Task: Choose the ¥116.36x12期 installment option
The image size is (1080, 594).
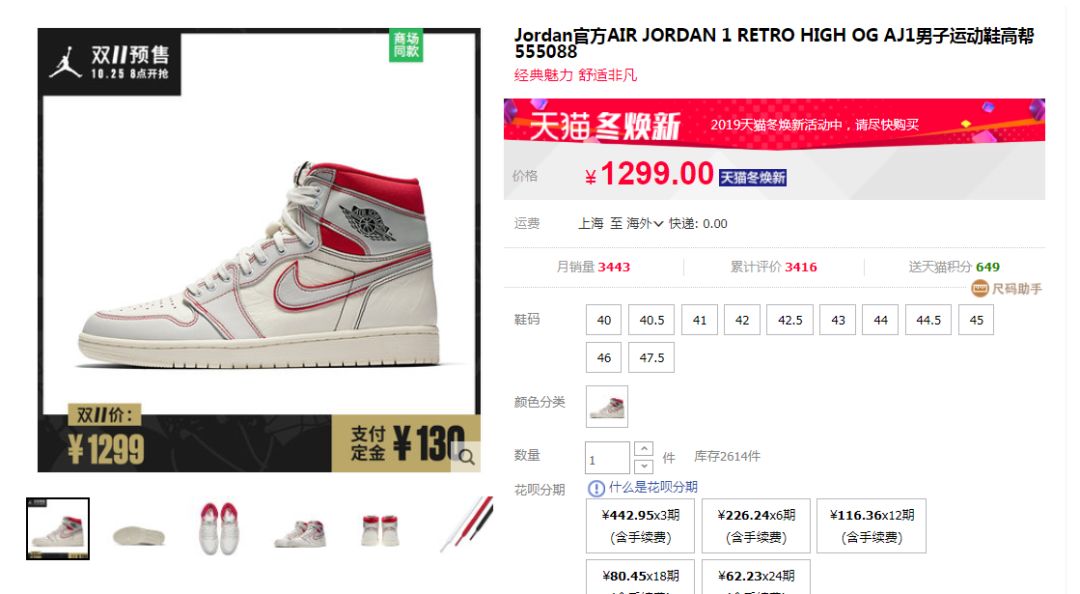Action: click(871, 526)
